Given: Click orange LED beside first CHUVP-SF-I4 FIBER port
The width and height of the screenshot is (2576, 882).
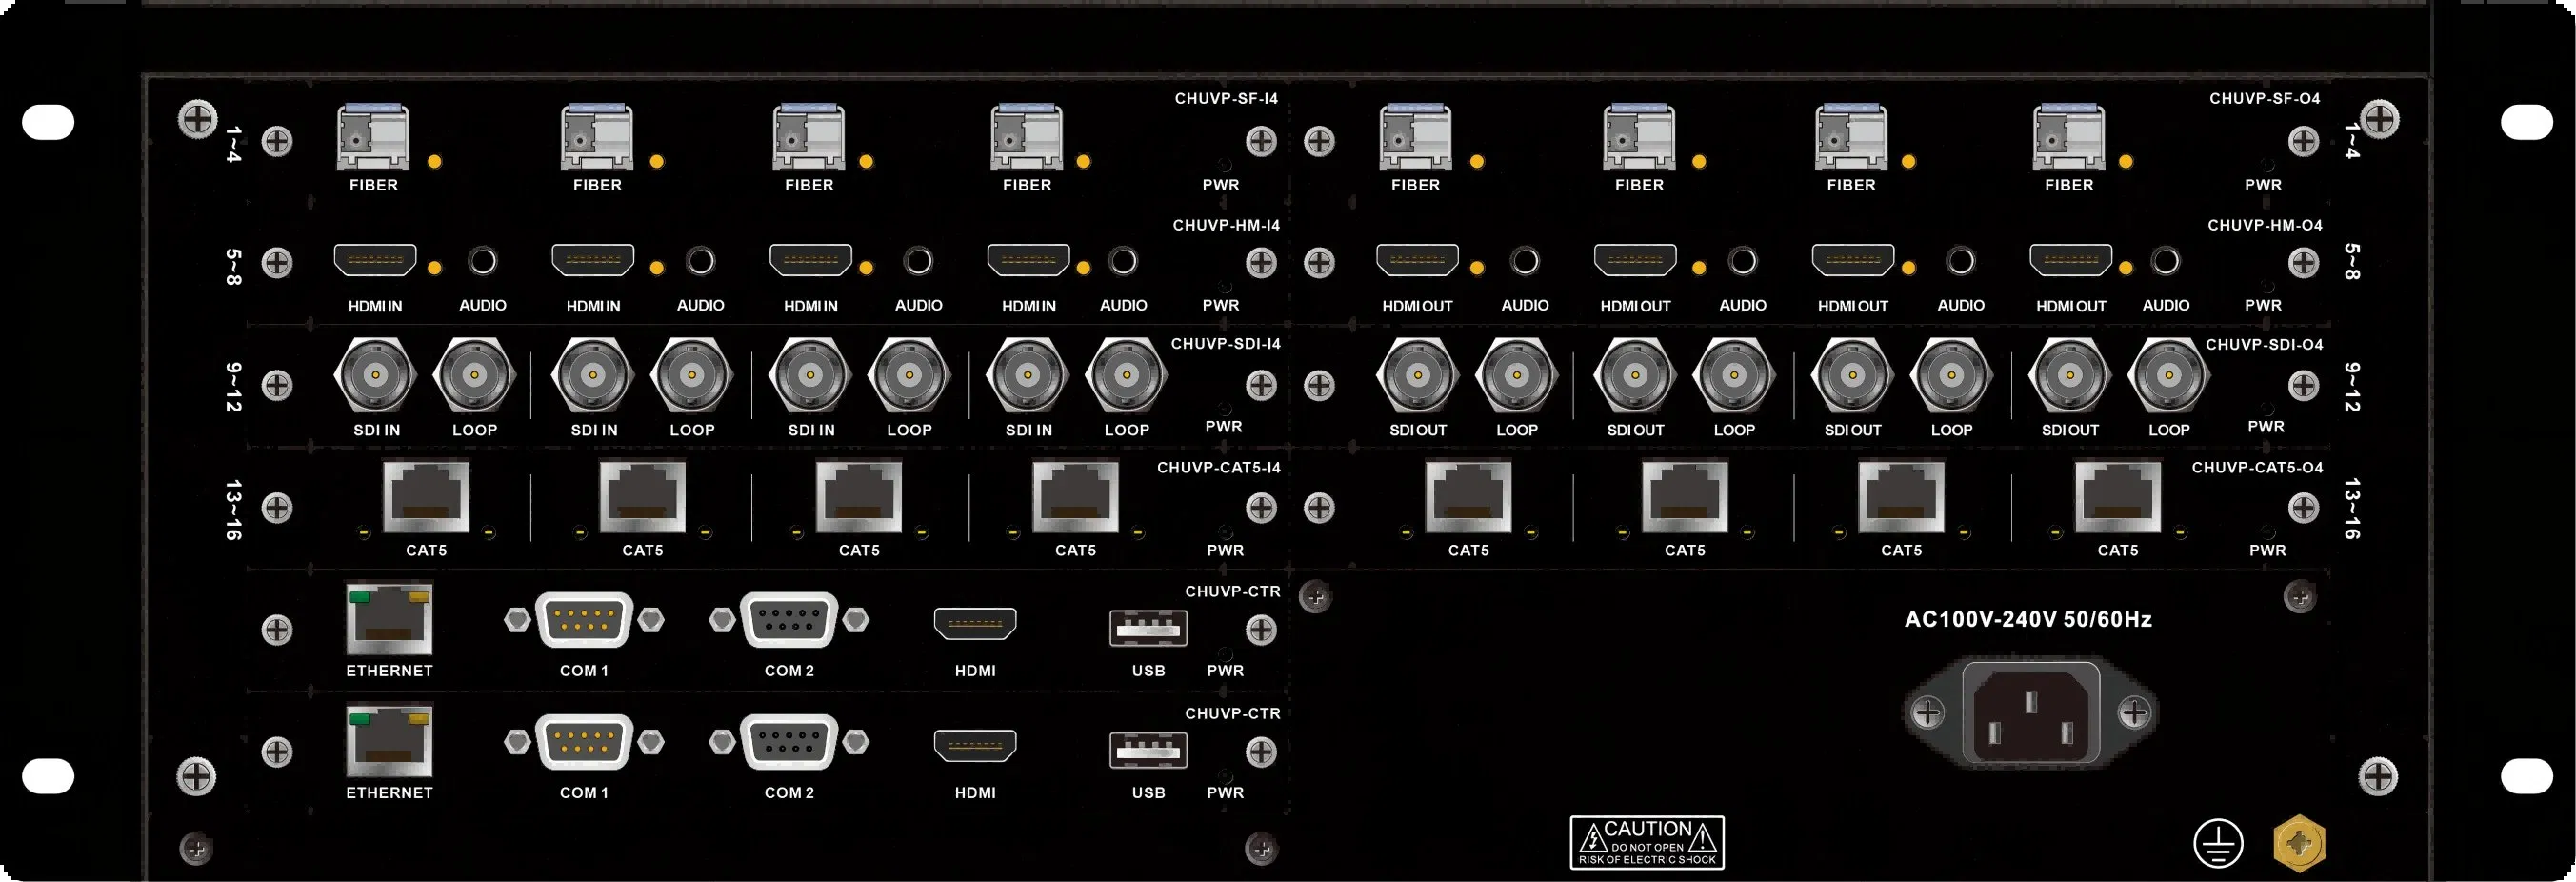Looking at the screenshot, I should [x=435, y=162].
